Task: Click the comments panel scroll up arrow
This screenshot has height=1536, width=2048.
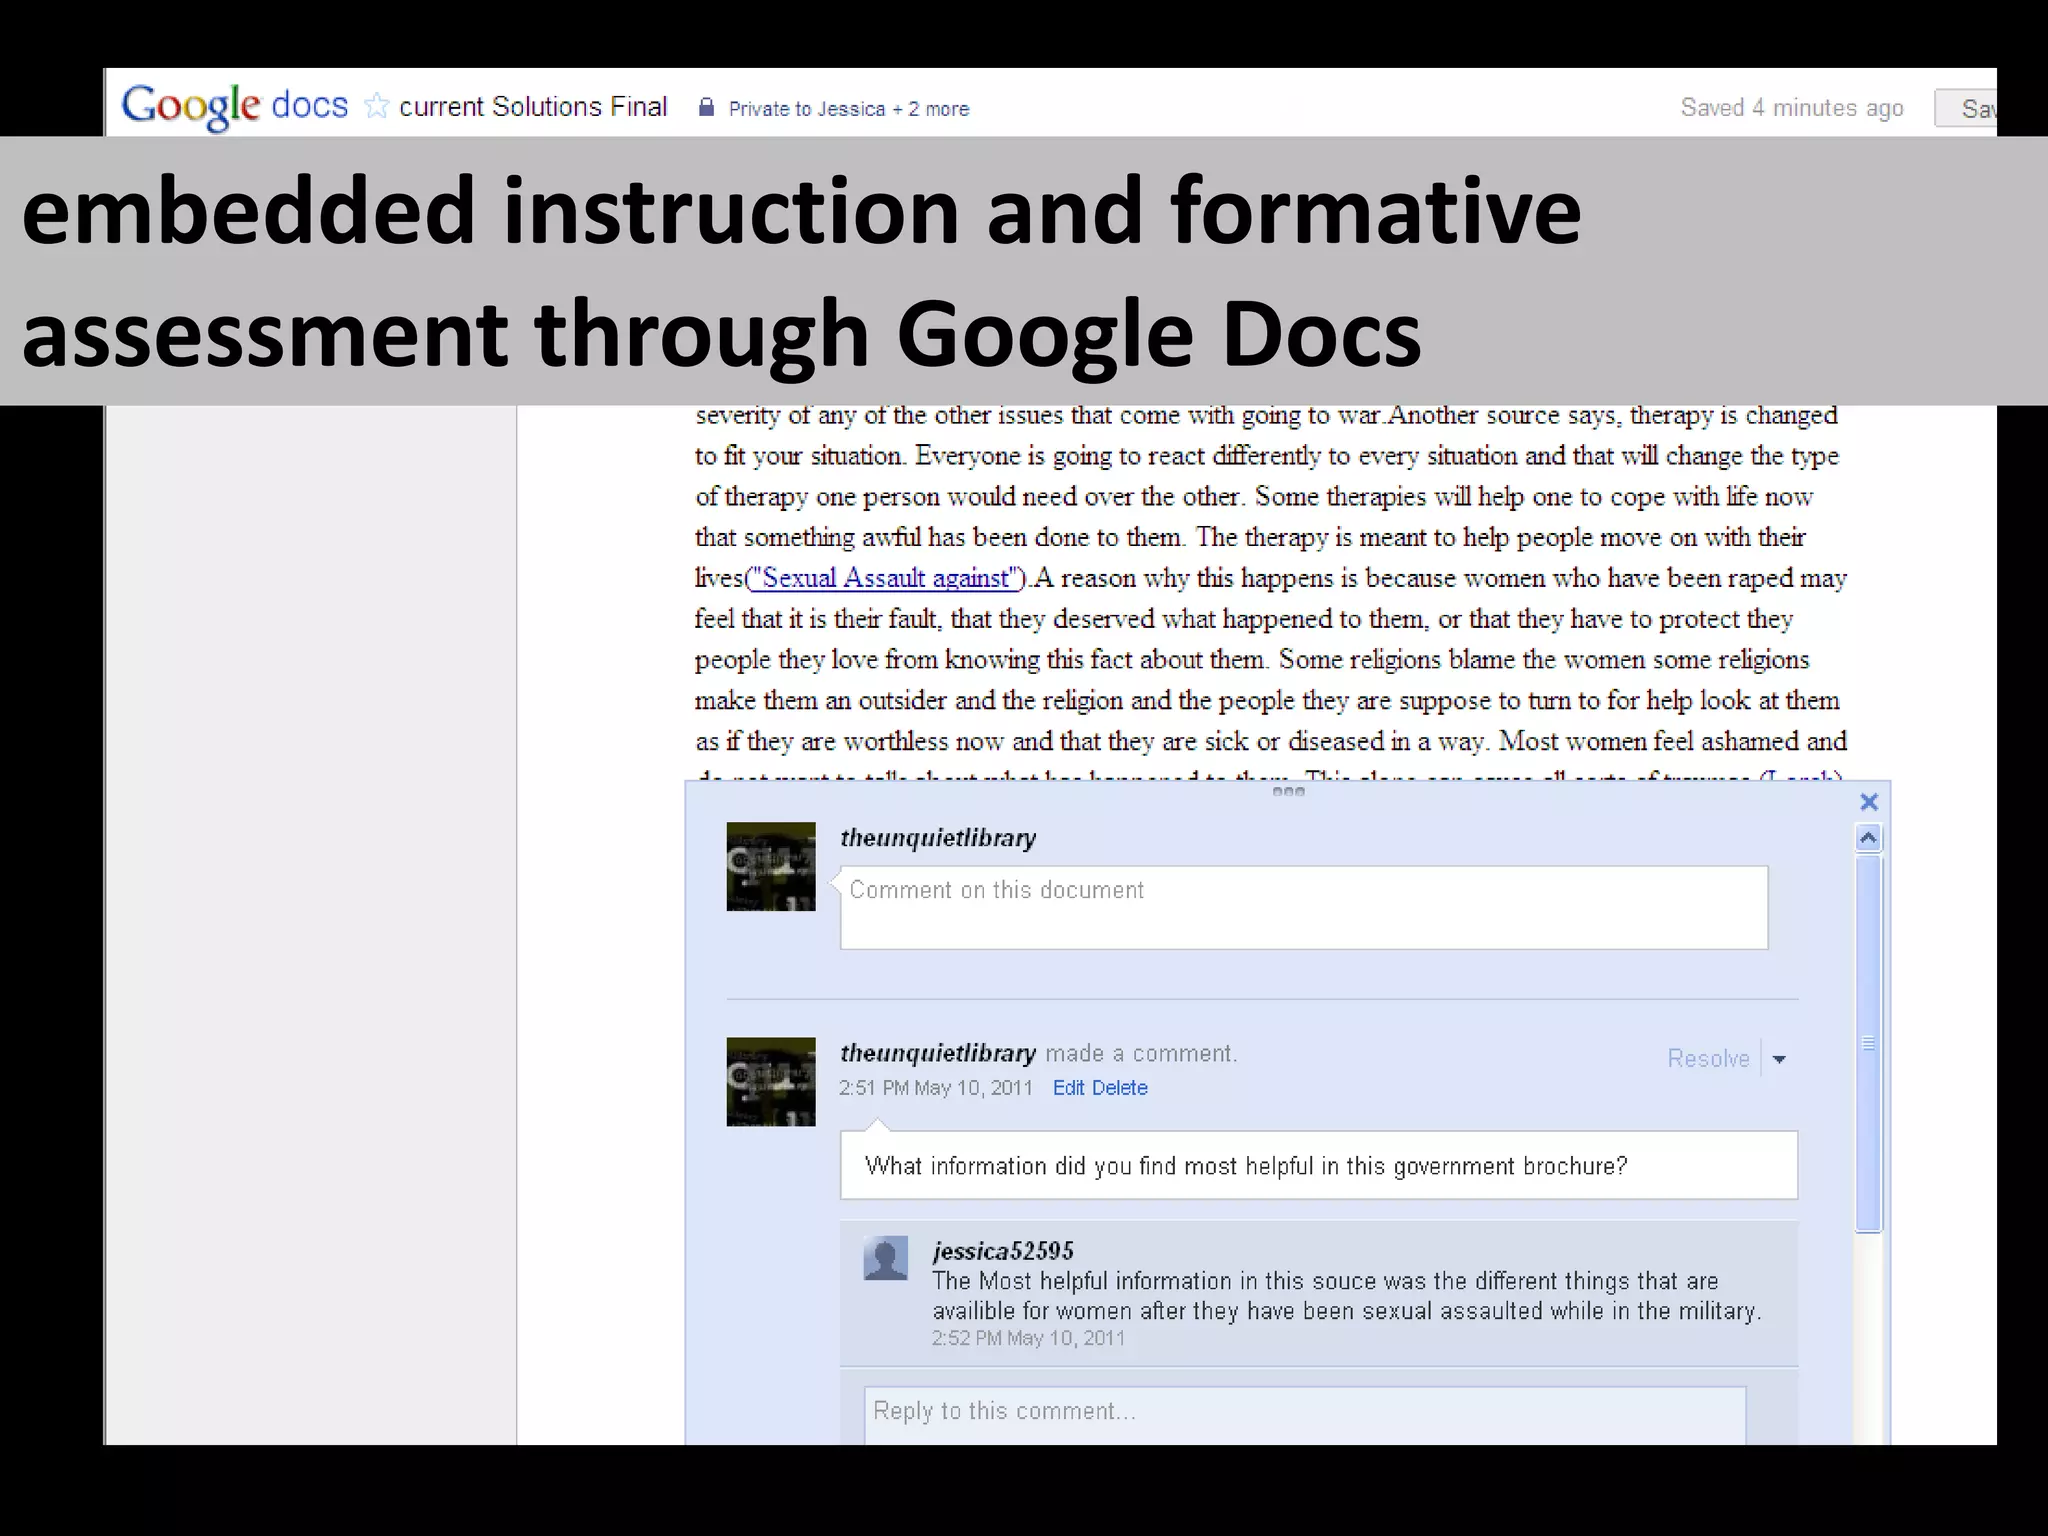Action: click(1868, 838)
